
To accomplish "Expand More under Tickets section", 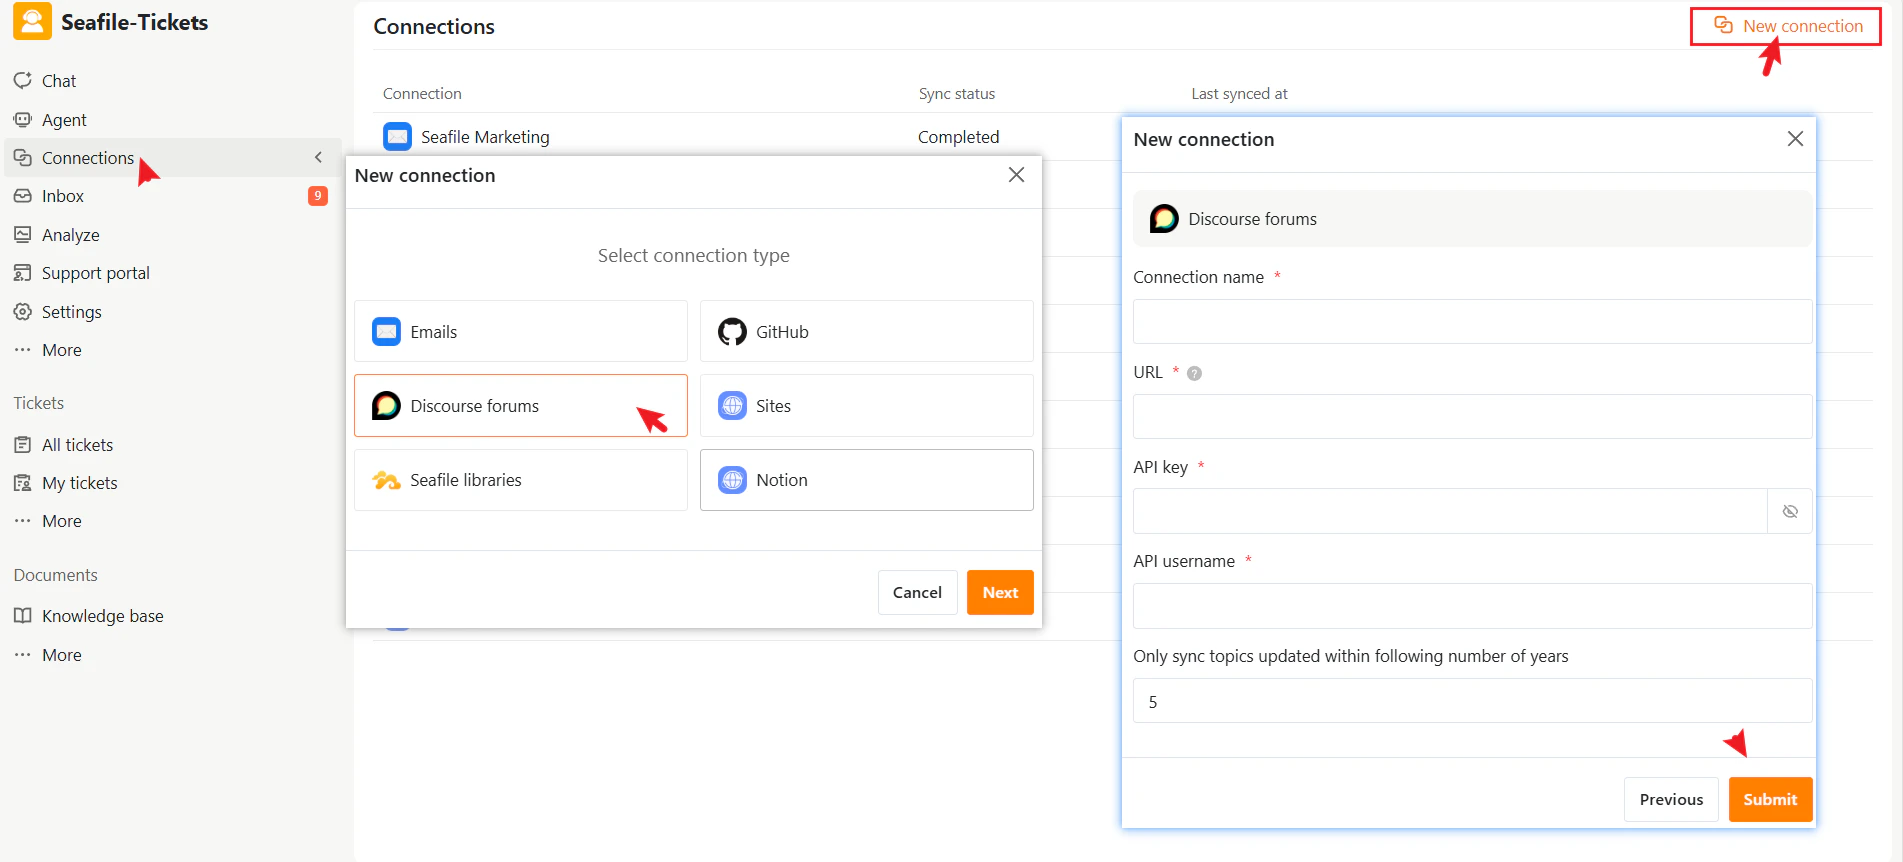I will [x=61, y=521].
